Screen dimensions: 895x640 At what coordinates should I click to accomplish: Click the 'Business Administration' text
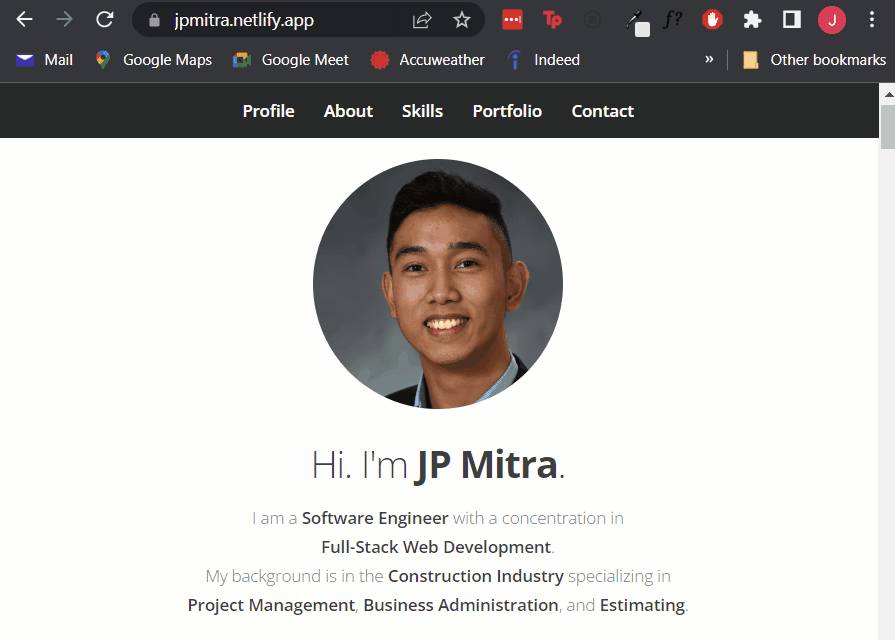point(461,605)
